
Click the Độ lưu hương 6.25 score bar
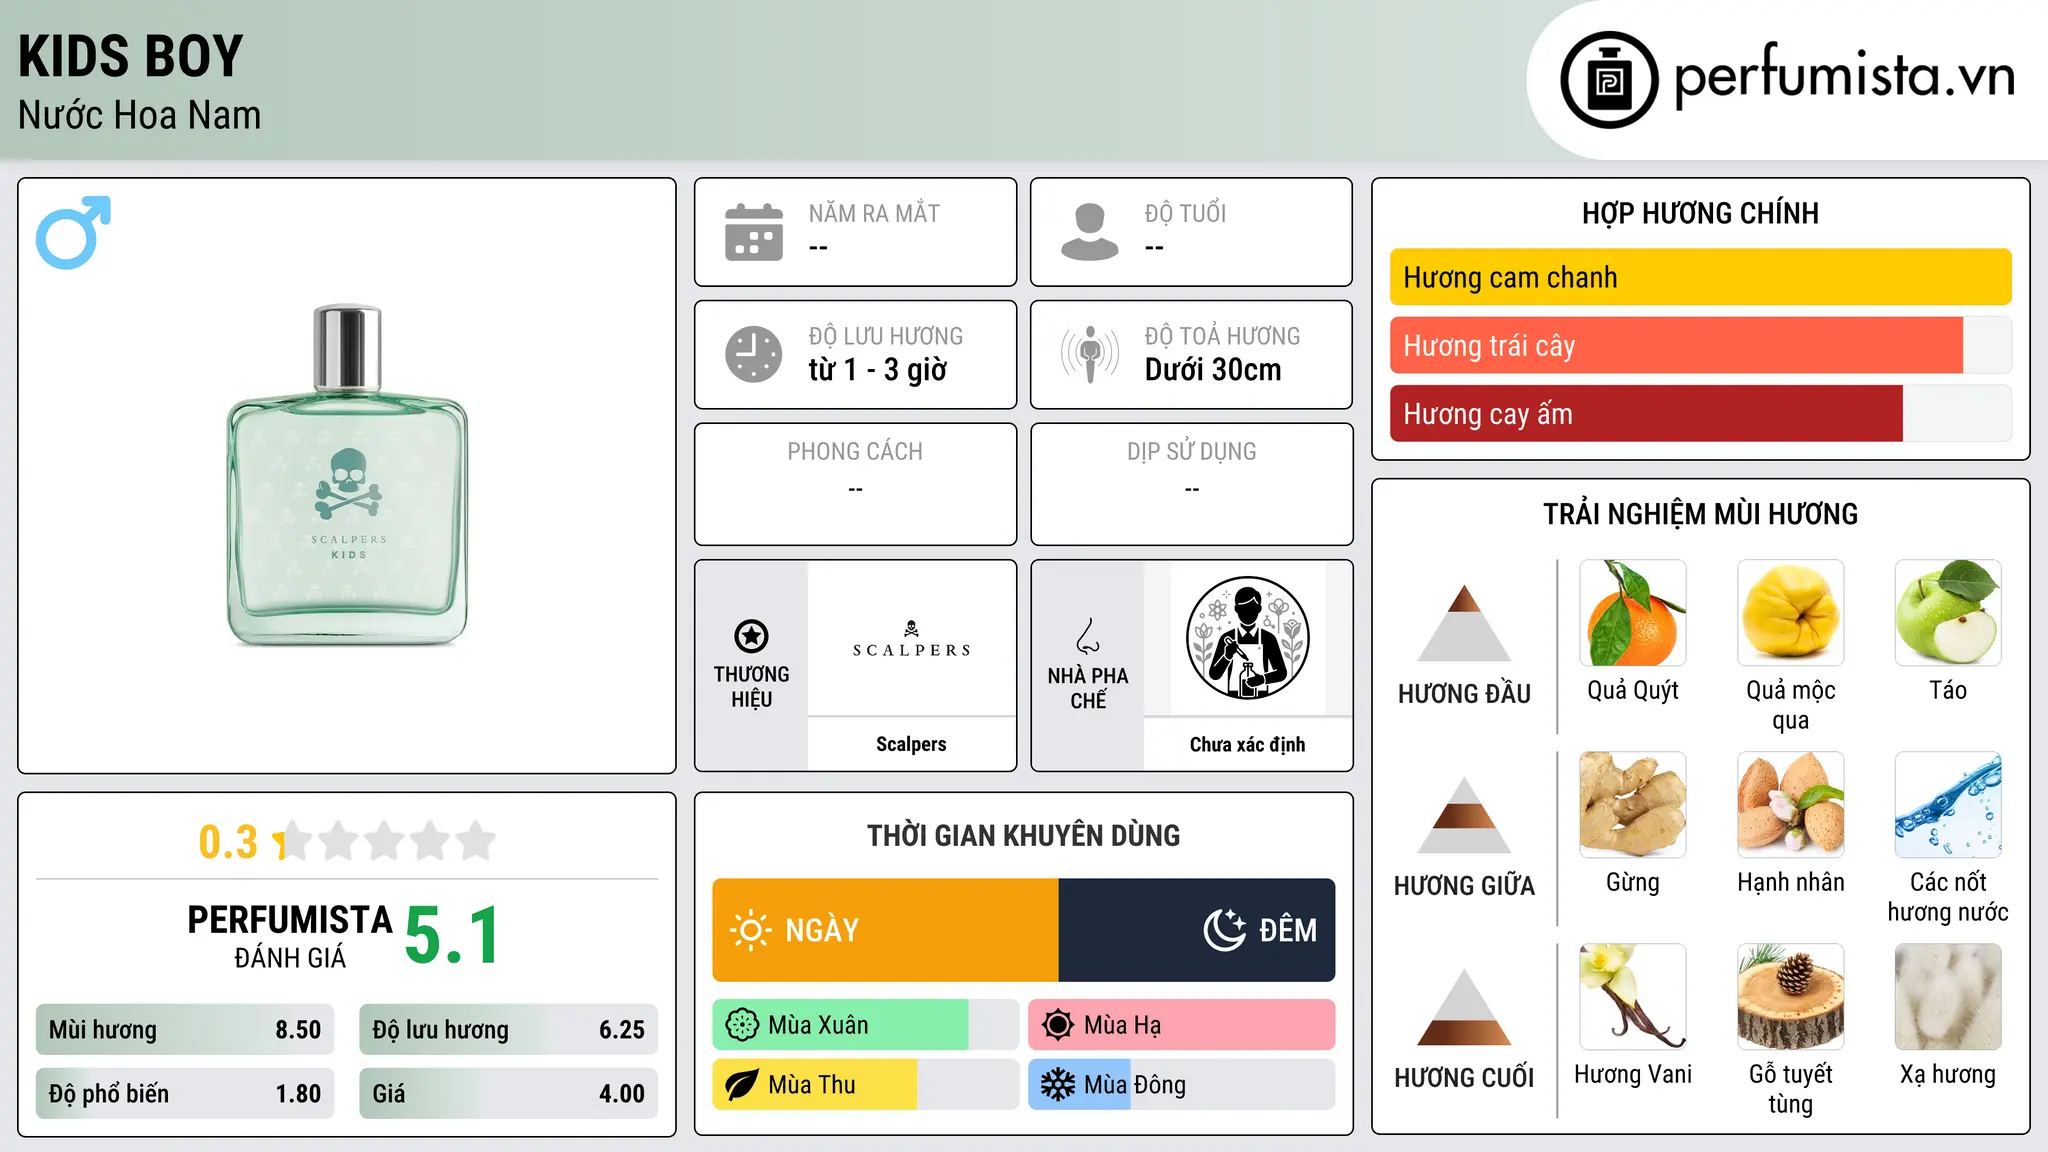coord(508,1030)
